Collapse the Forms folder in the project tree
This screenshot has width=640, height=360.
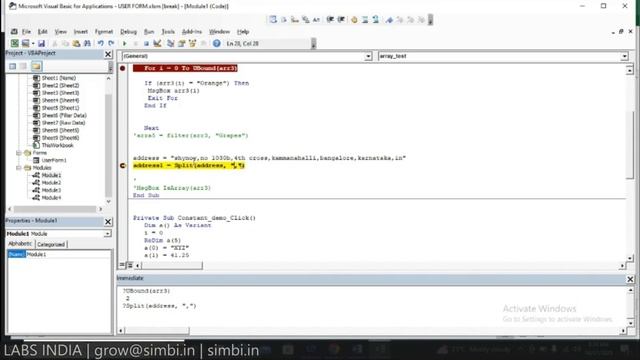[x=19, y=153]
